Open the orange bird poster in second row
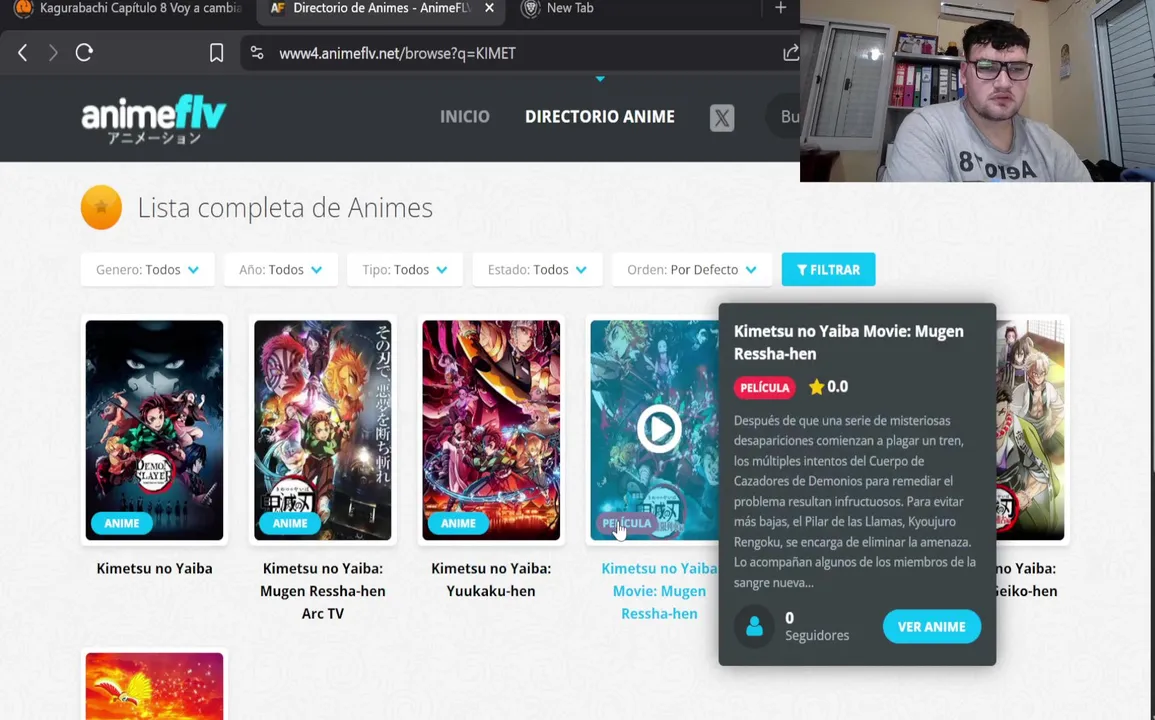 (x=154, y=686)
